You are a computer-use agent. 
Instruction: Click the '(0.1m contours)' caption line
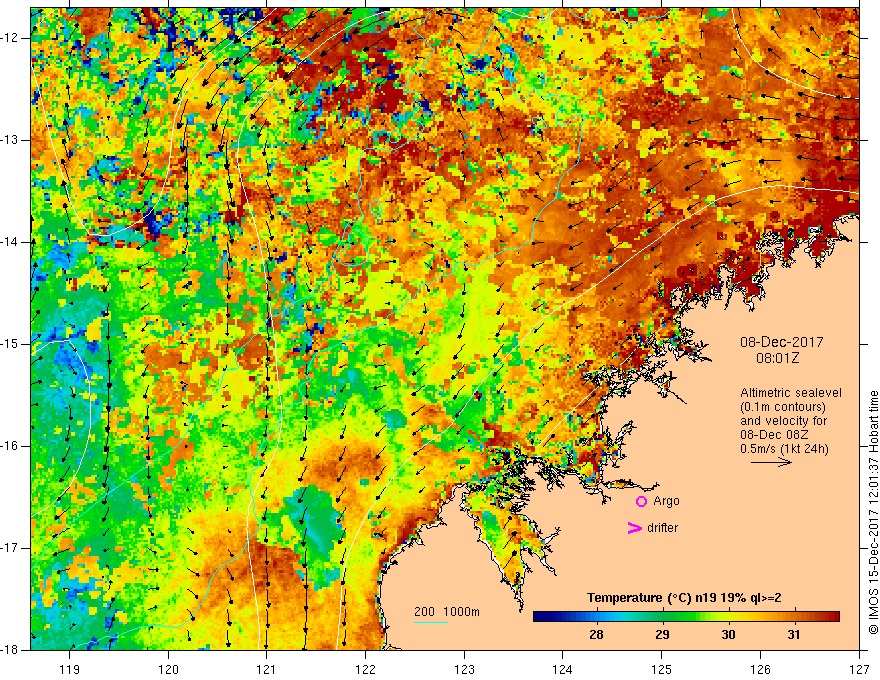pos(783,407)
